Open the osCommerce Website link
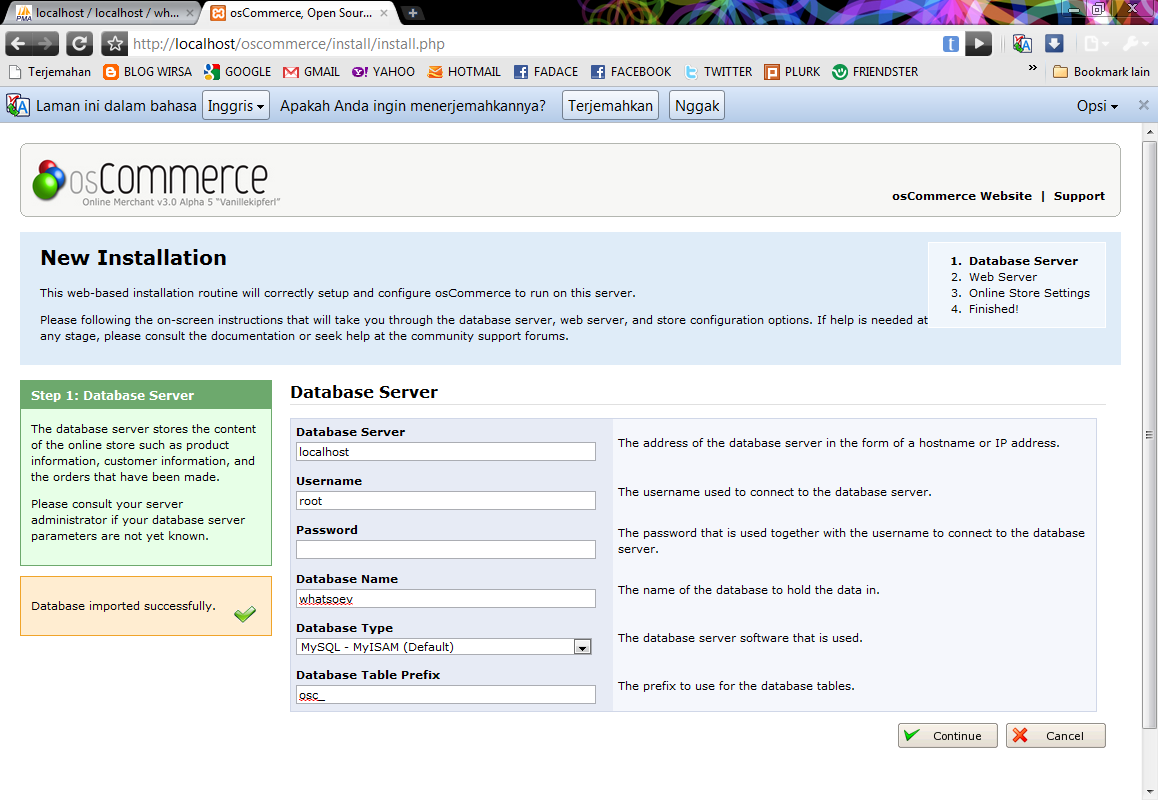1158x800 pixels. pyautogui.click(x=962, y=196)
